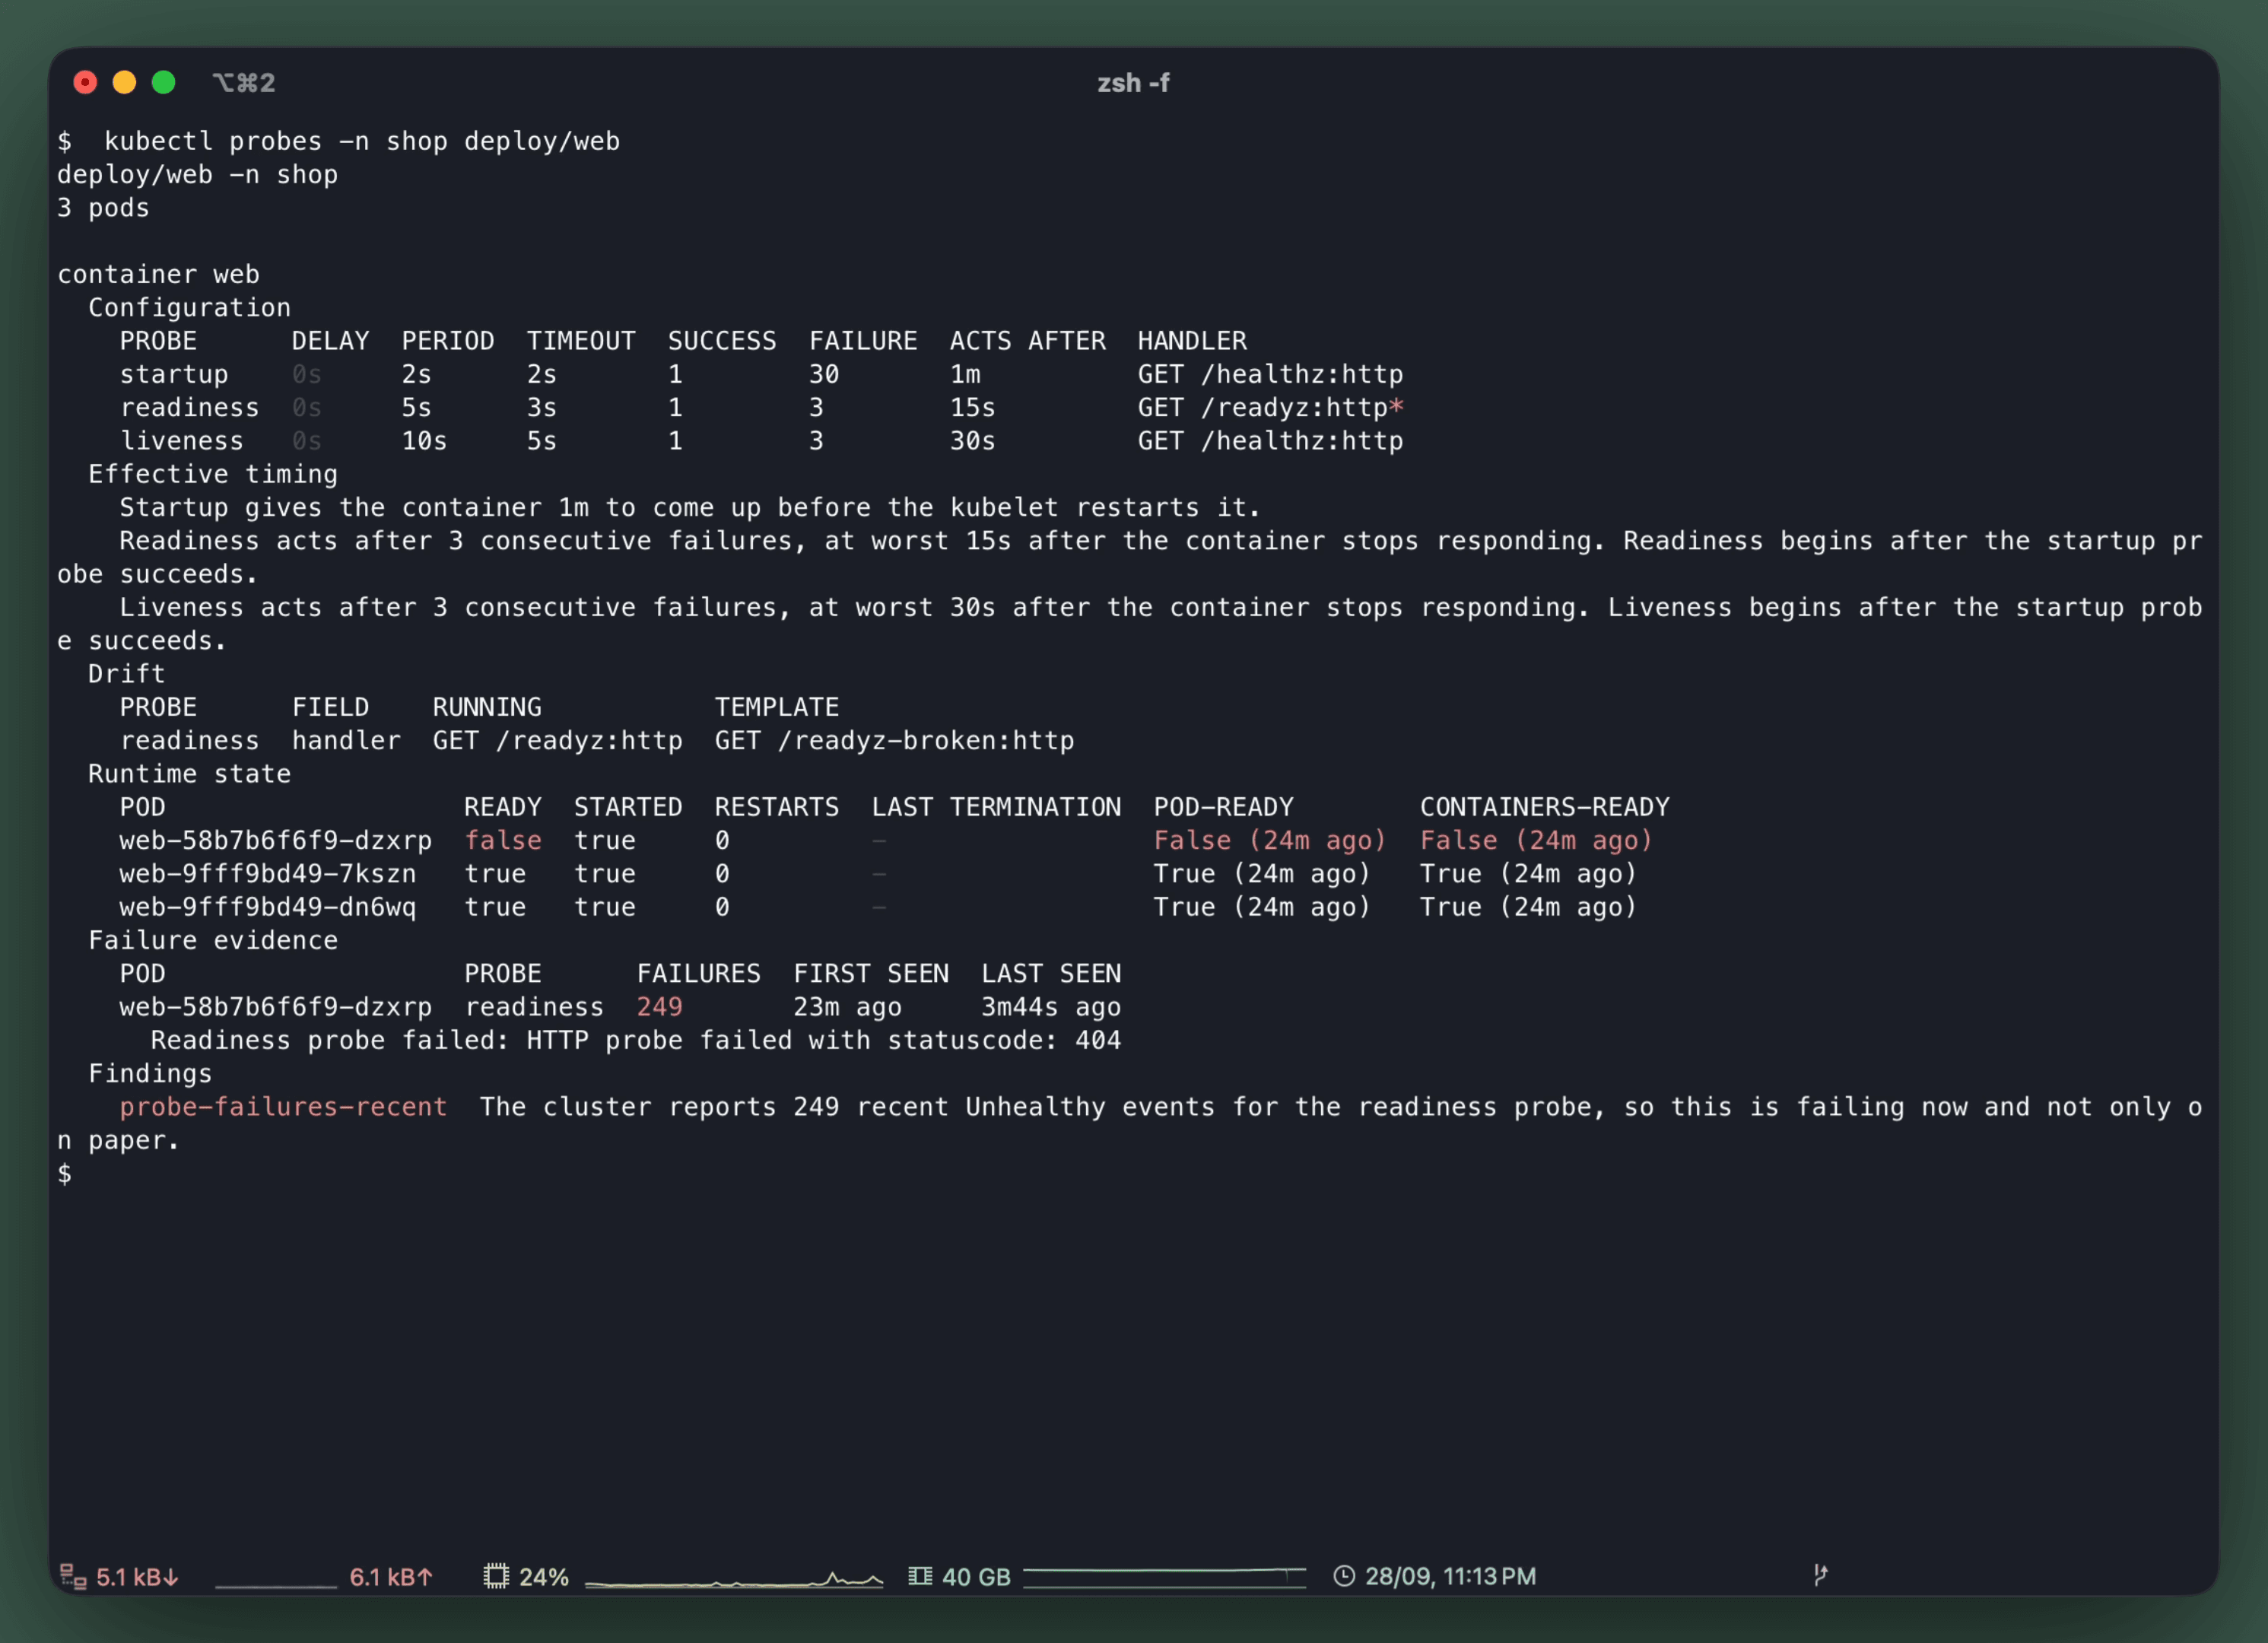Click the 'statuscode: 404' error message line
This screenshot has height=1643, width=2268.
coord(636,1040)
